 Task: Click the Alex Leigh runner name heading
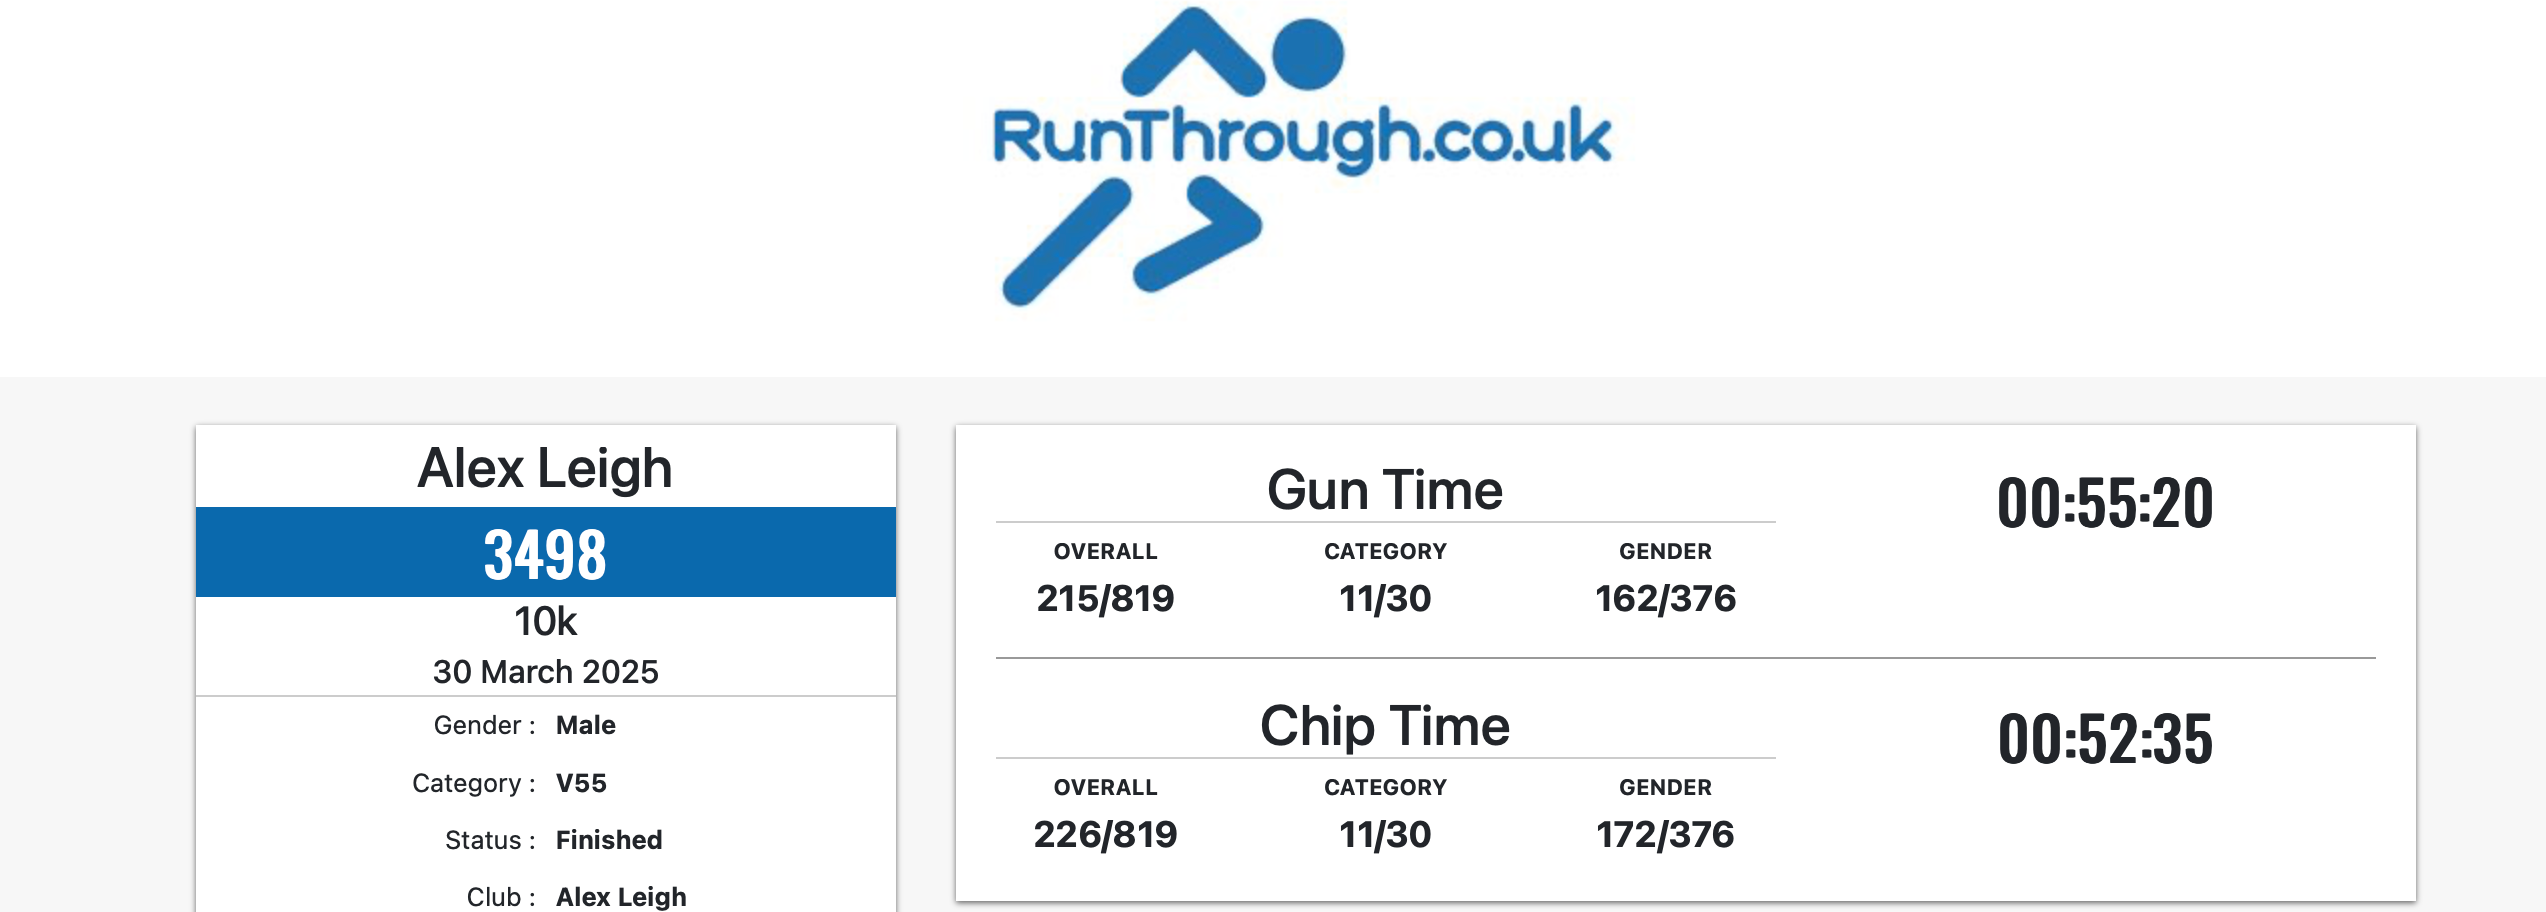coord(545,468)
